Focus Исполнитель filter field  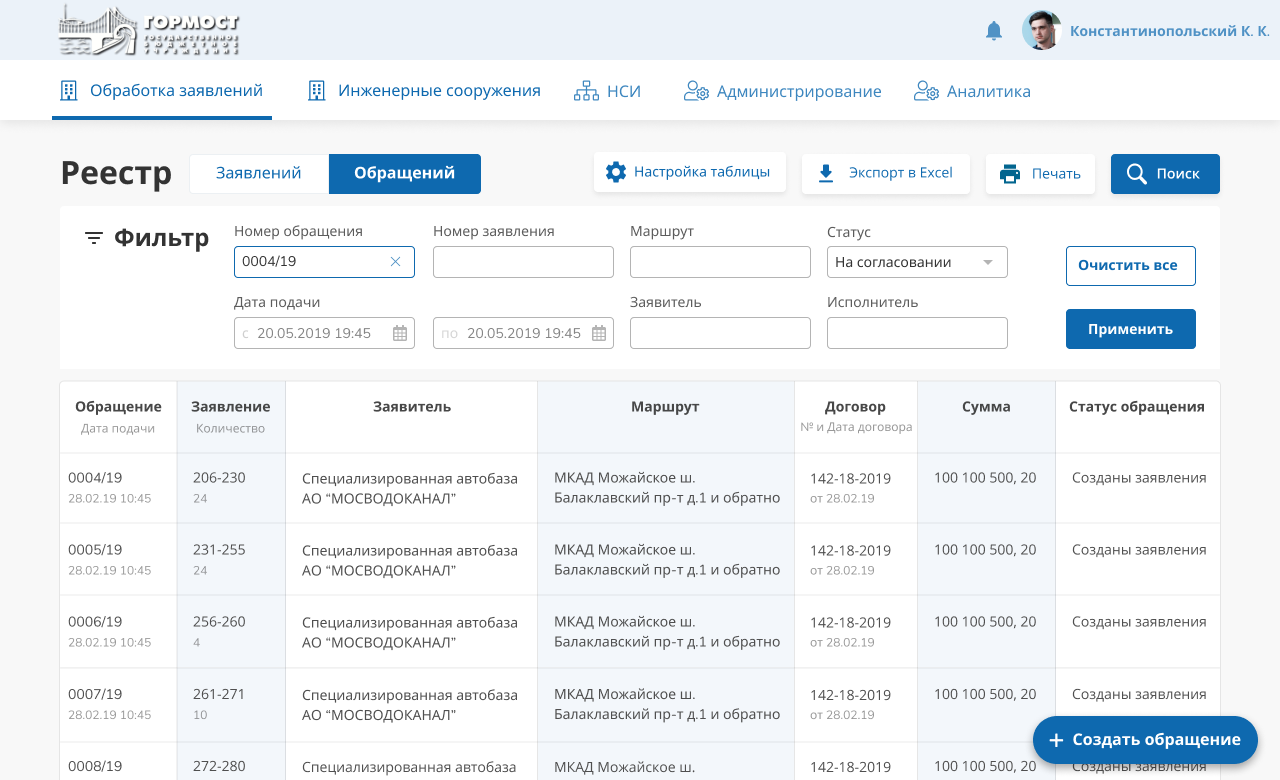pyautogui.click(x=917, y=333)
